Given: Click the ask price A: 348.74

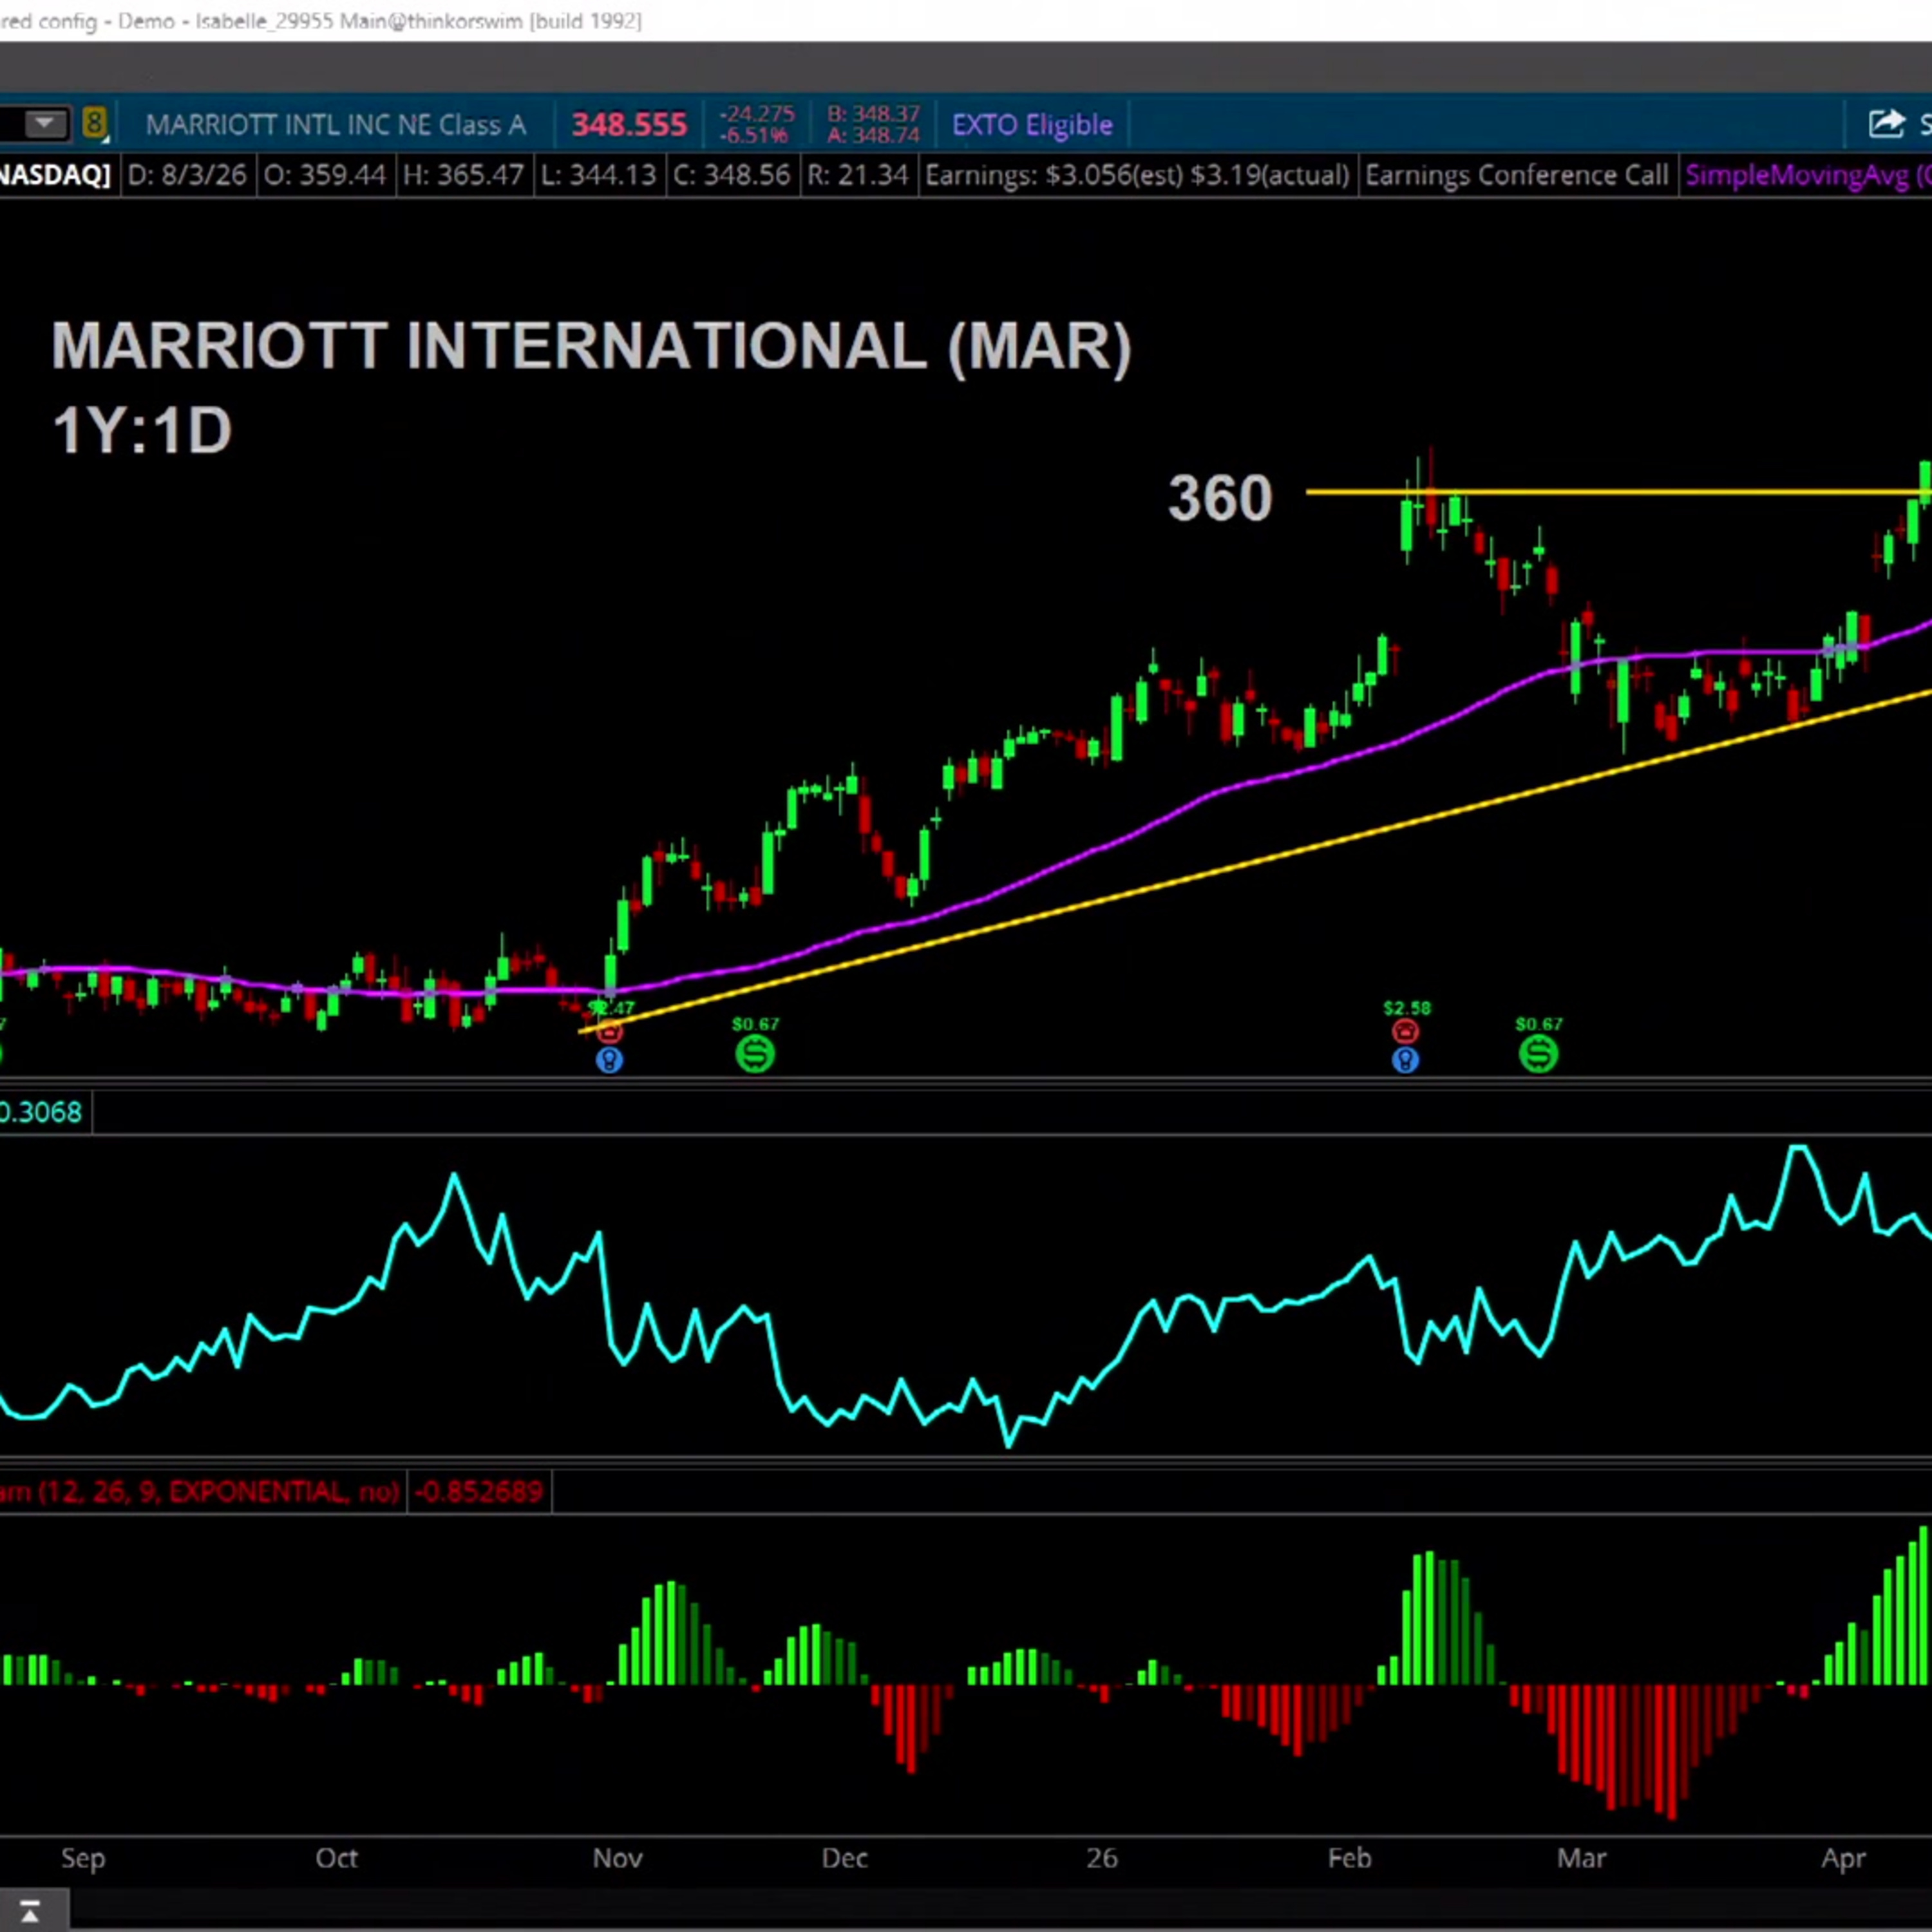Looking at the screenshot, I should point(873,135).
